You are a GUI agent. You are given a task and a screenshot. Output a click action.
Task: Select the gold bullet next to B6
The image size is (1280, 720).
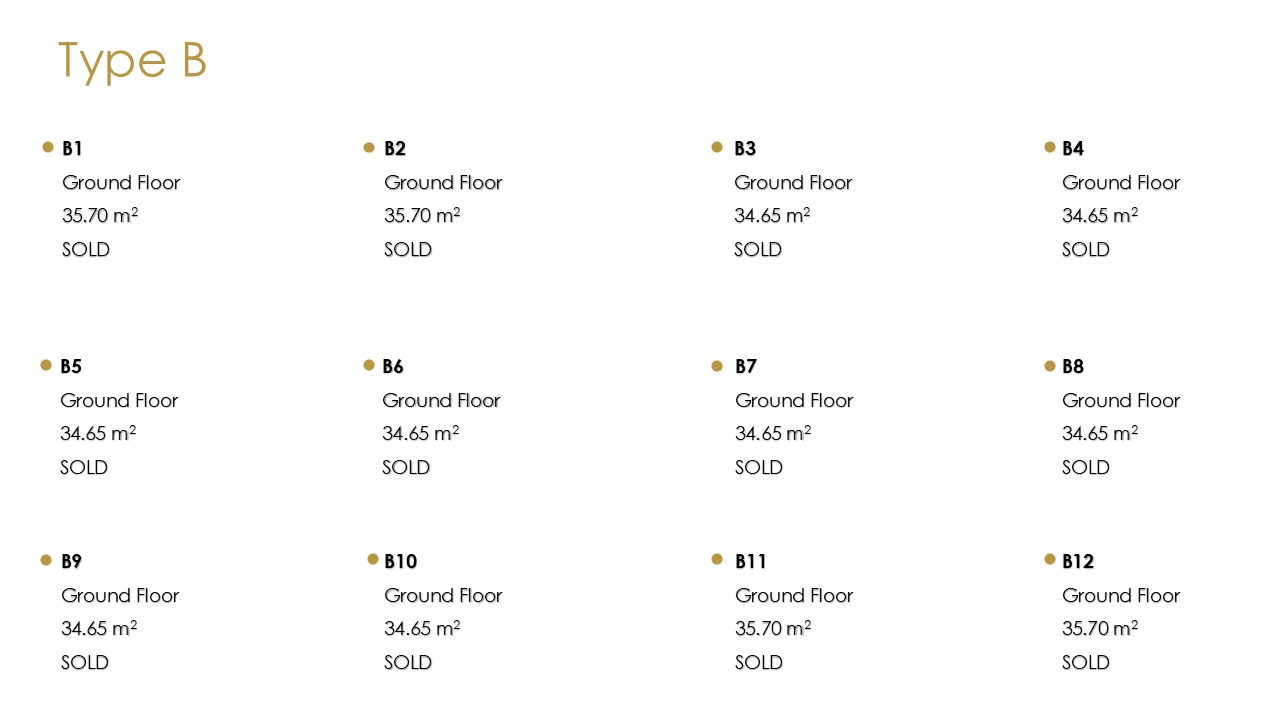[369, 365]
